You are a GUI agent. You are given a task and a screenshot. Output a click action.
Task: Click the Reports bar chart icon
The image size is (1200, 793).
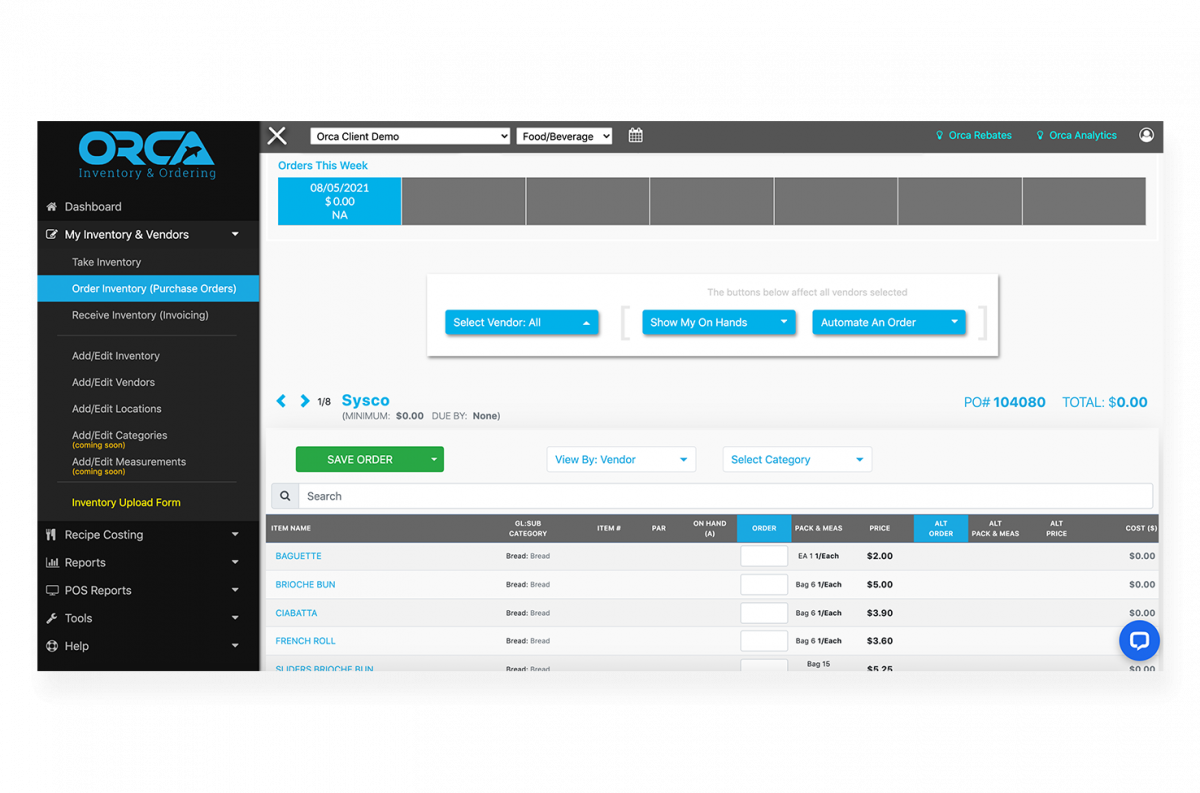[52, 563]
